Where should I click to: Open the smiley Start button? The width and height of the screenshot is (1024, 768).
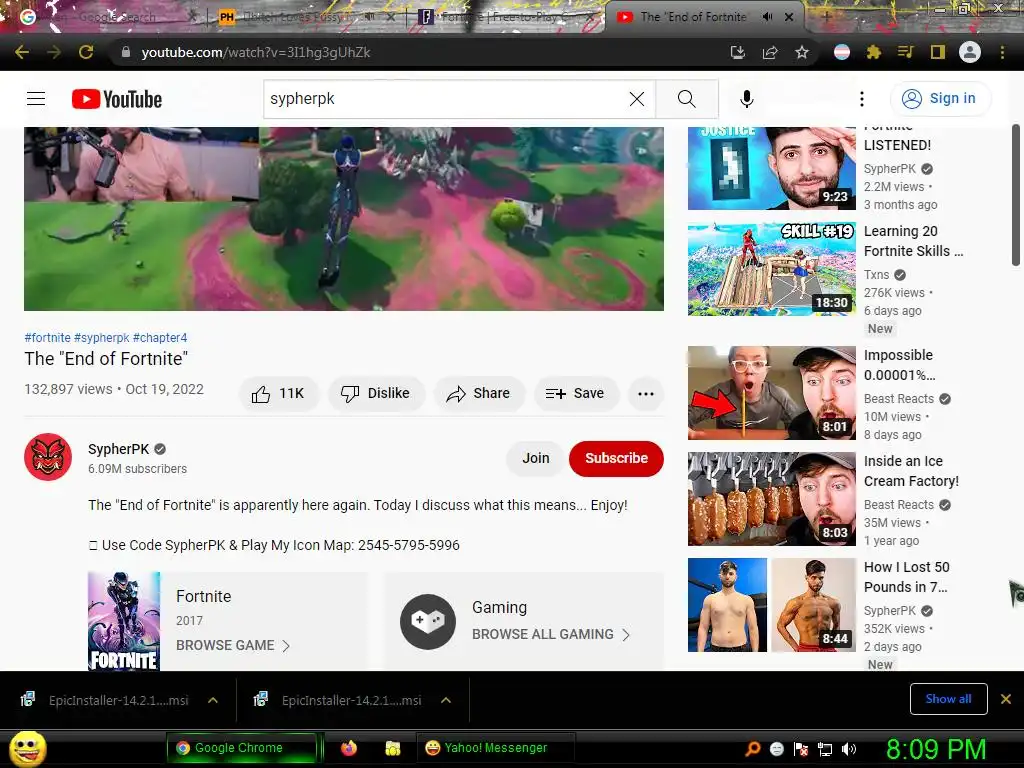pos(27,748)
